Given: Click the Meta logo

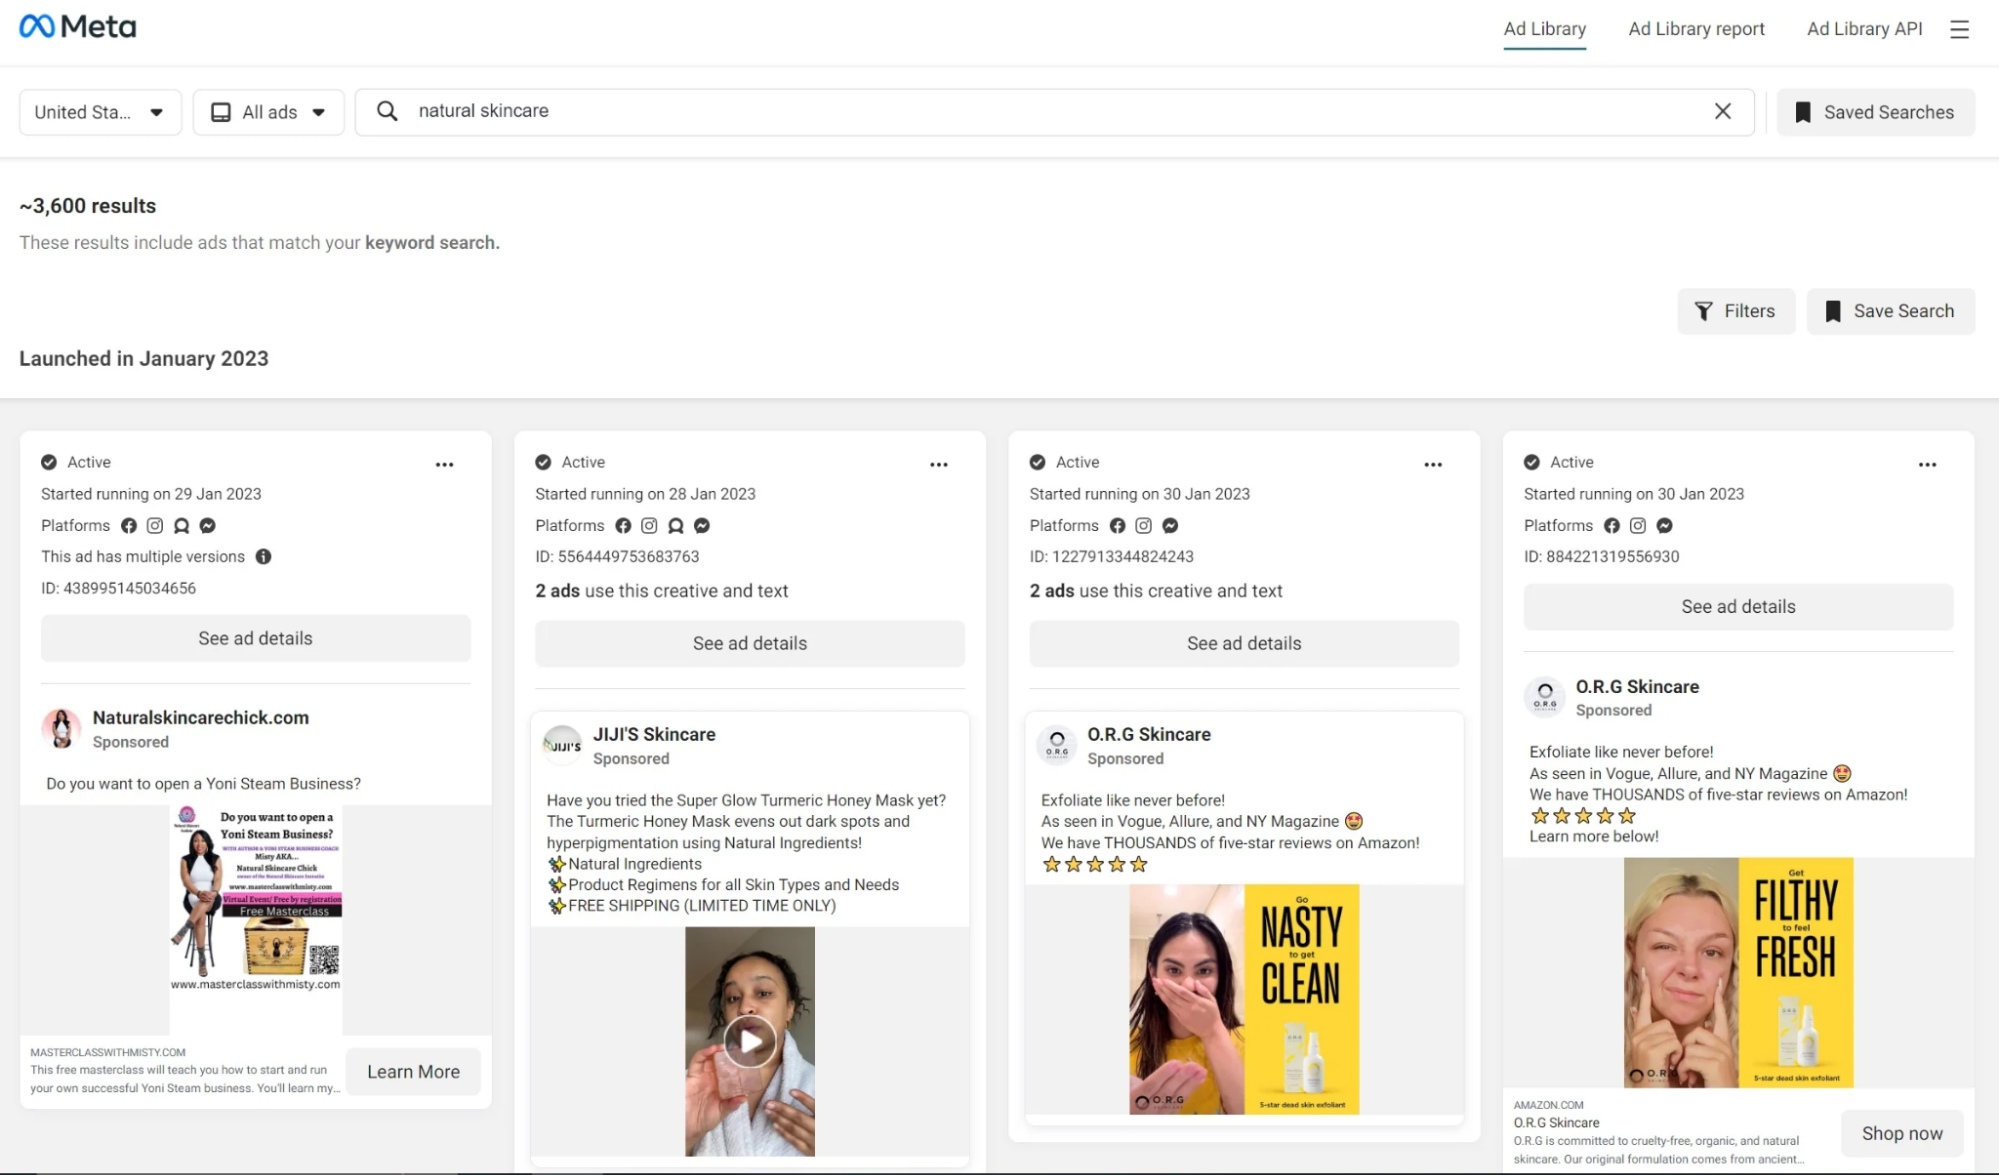Looking at the screenshot, I should [x=77, y=25].
